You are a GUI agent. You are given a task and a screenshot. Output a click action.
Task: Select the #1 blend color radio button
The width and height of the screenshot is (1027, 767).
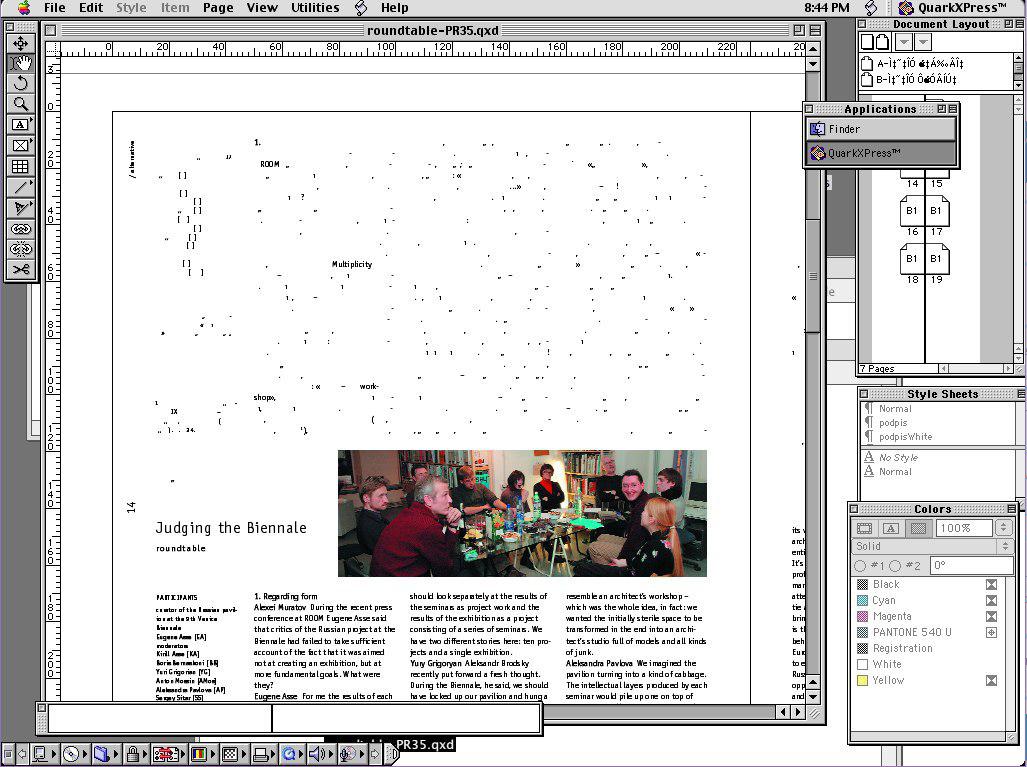pos(860,565)
